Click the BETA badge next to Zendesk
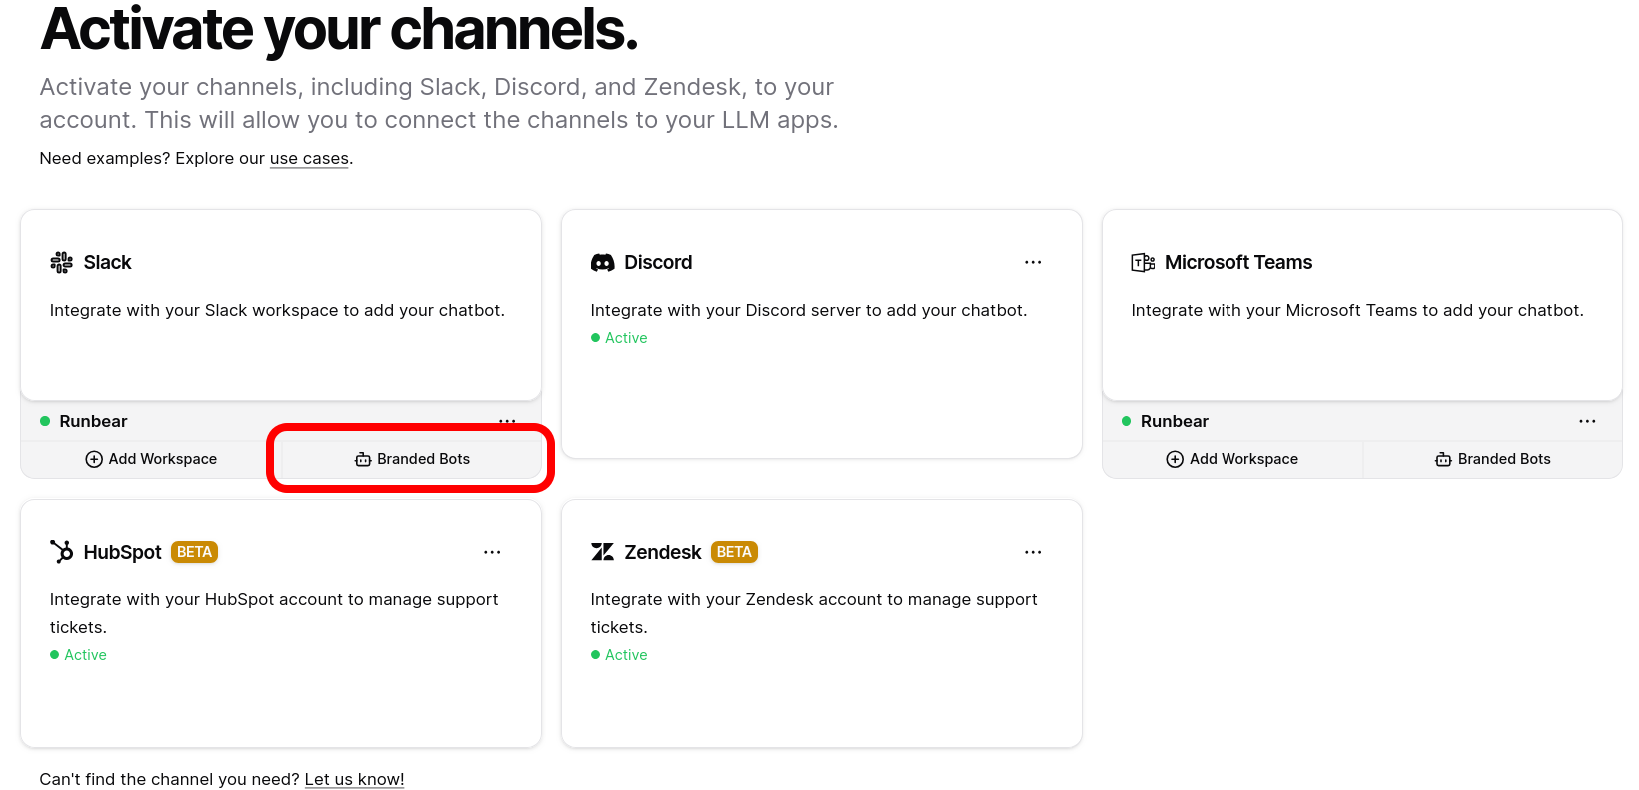 [x=734, y=552]
